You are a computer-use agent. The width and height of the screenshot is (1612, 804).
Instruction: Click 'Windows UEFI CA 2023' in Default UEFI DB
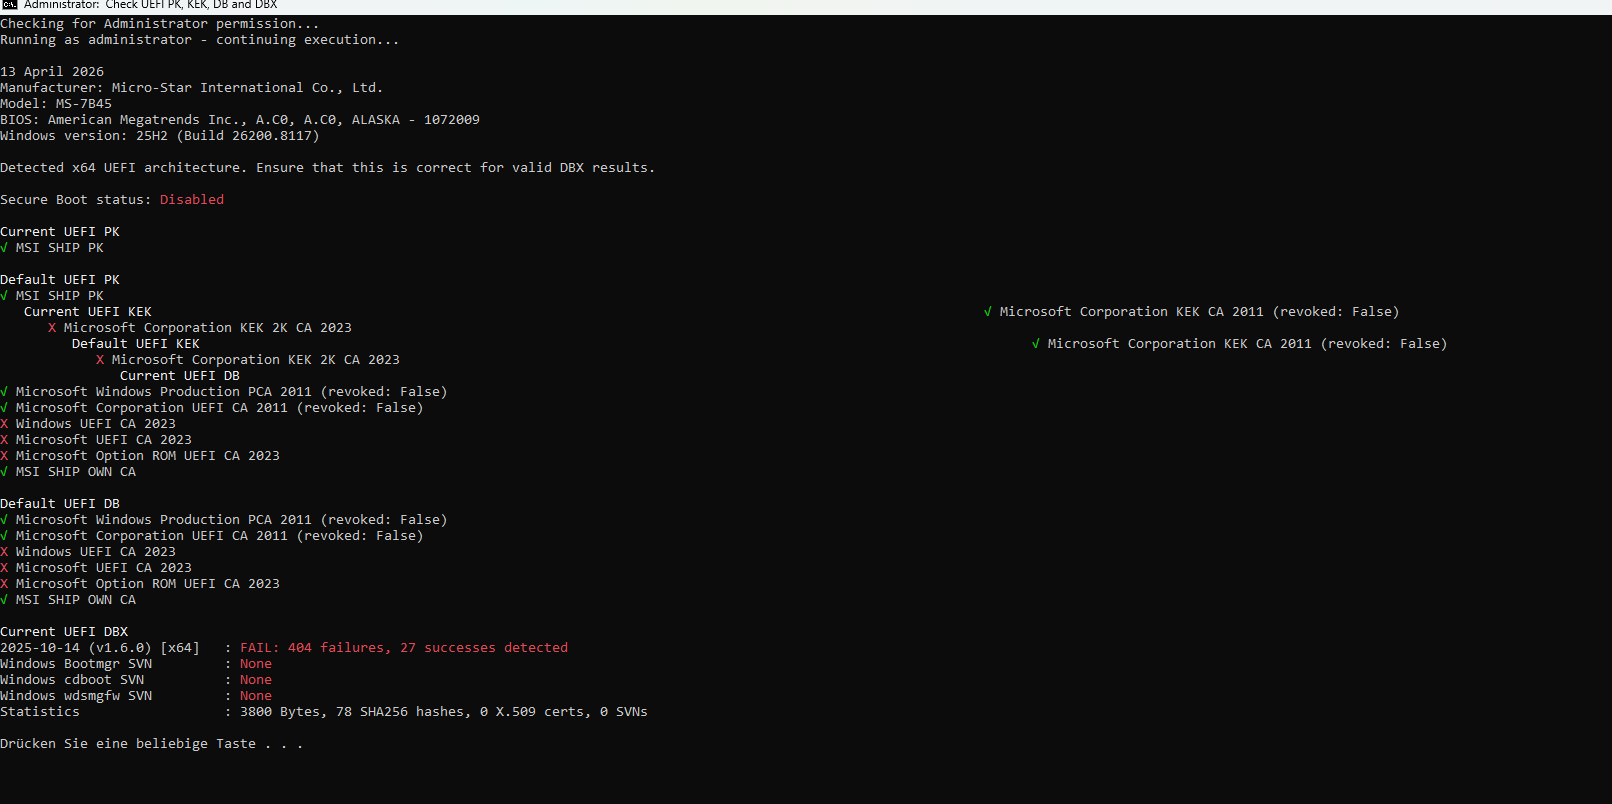[96, 552]
